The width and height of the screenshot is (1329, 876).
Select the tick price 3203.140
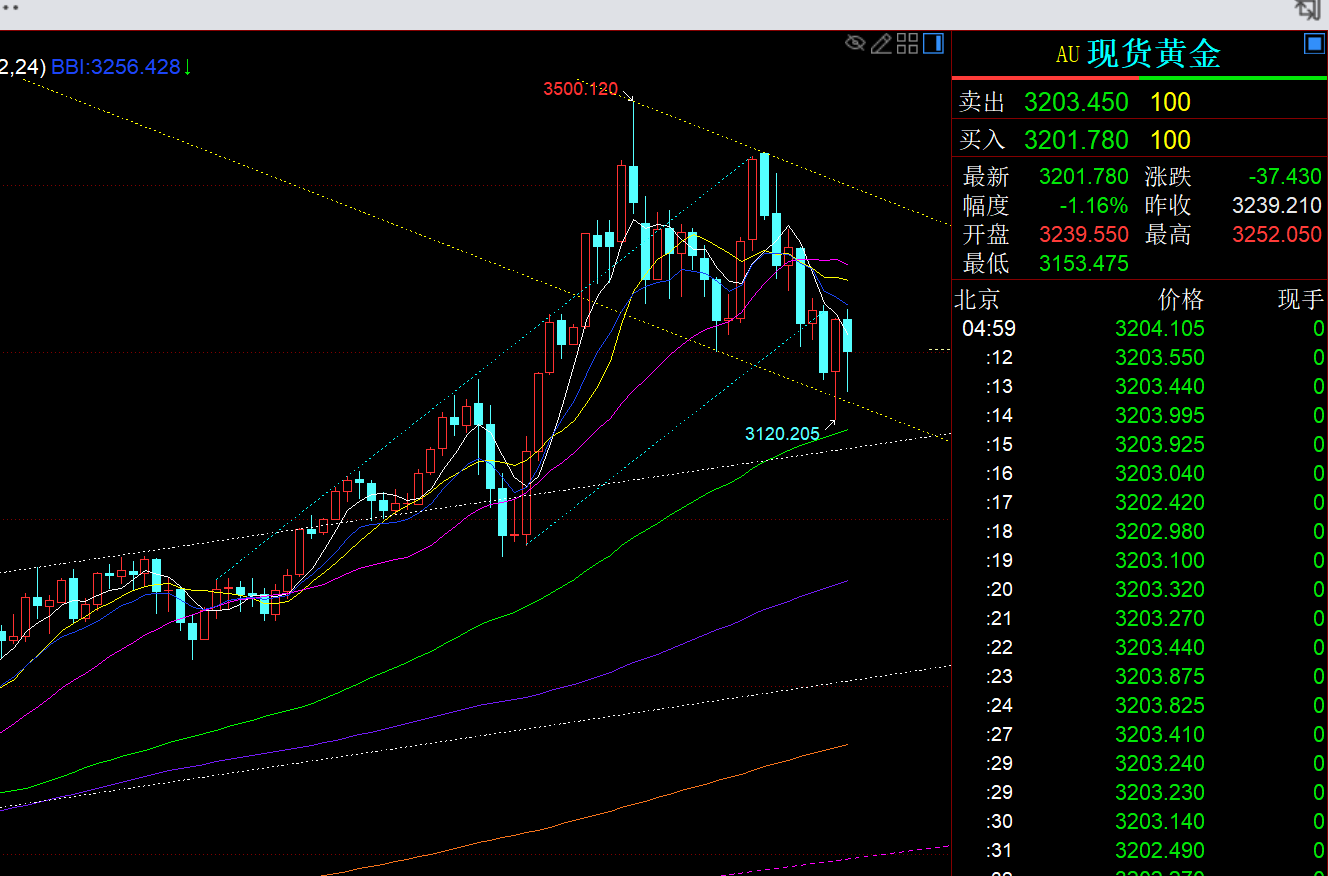point(1160,821)
